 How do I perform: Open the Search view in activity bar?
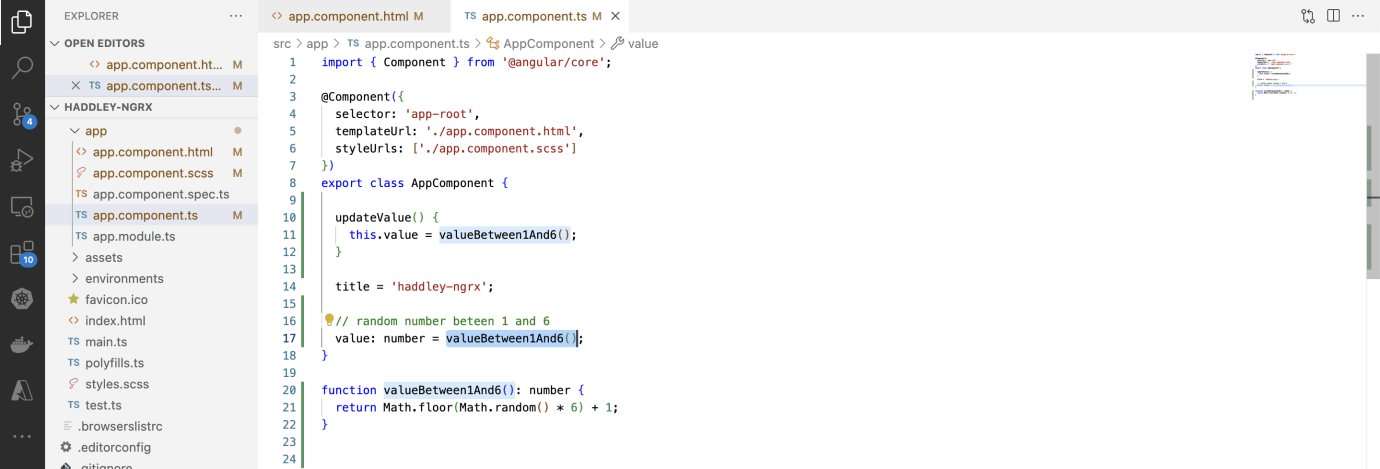coord(22,68)
